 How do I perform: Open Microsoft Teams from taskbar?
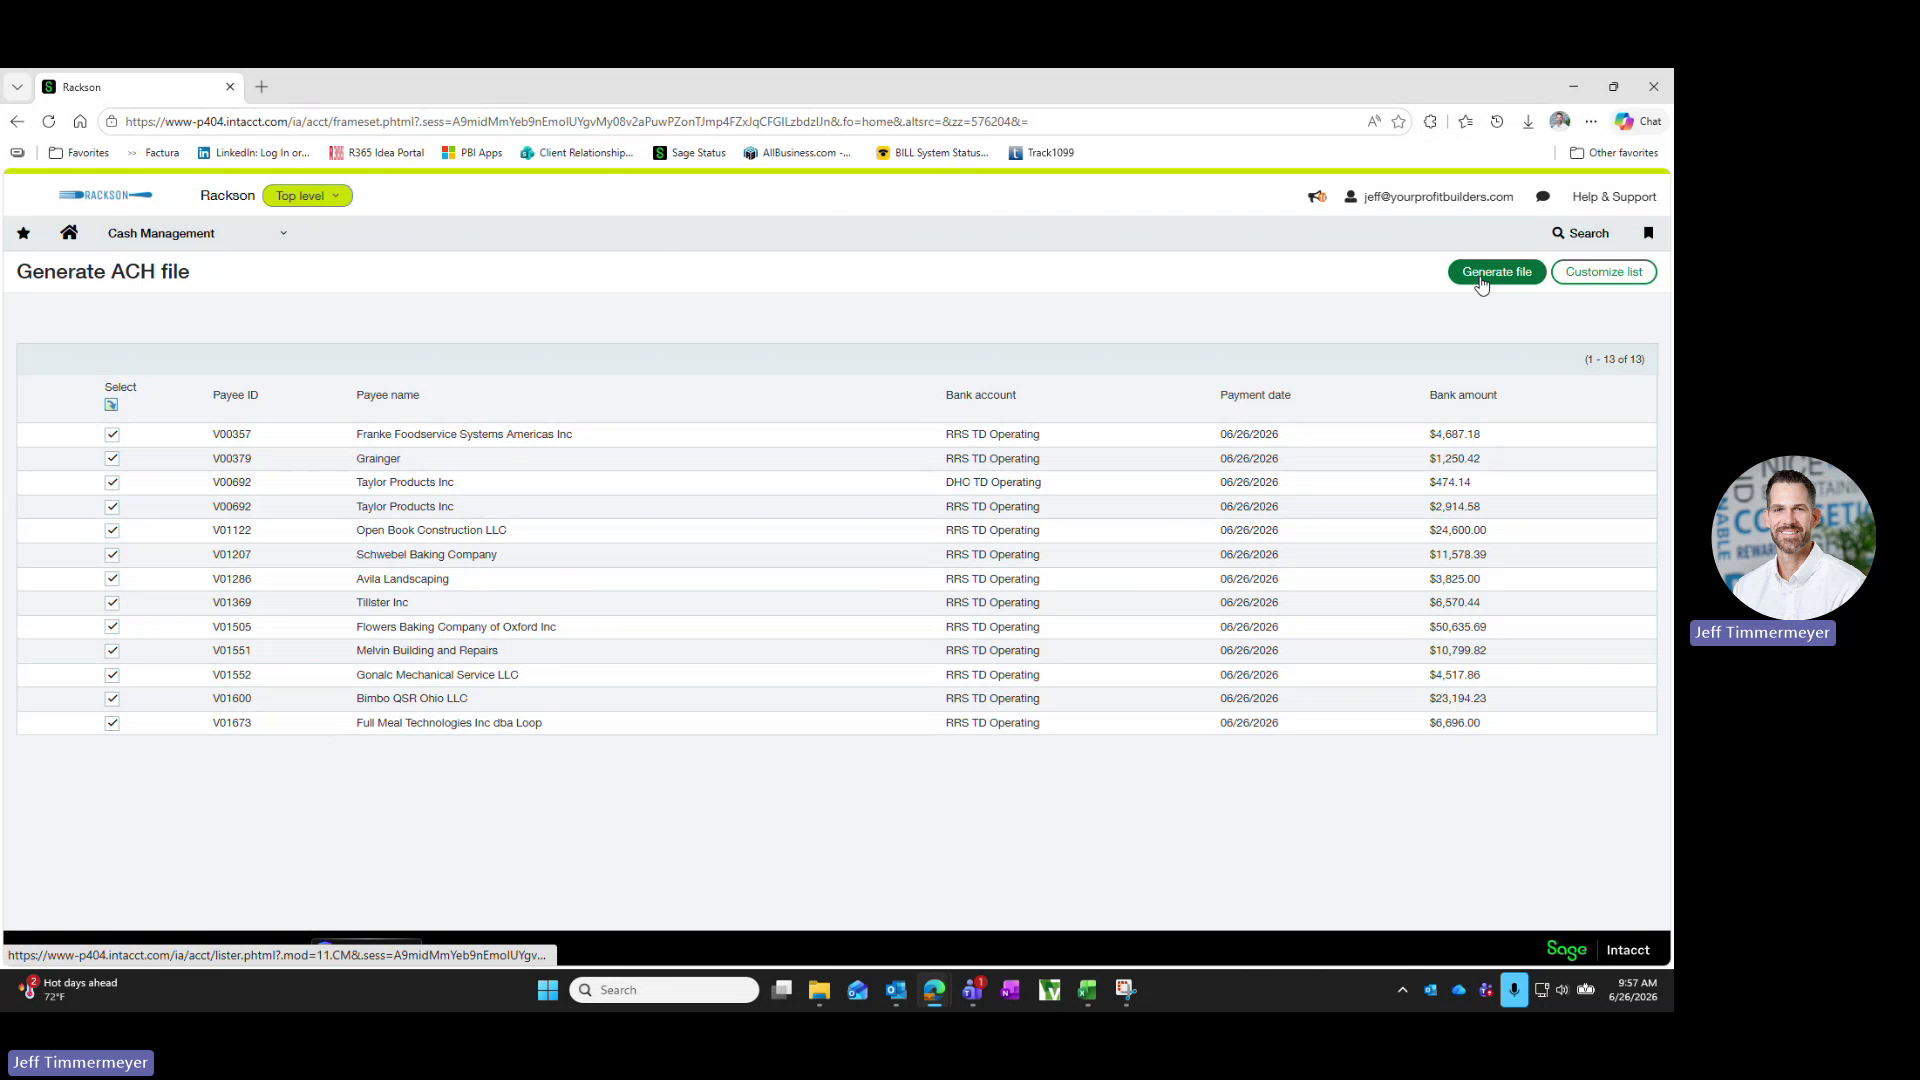[972, 990]
